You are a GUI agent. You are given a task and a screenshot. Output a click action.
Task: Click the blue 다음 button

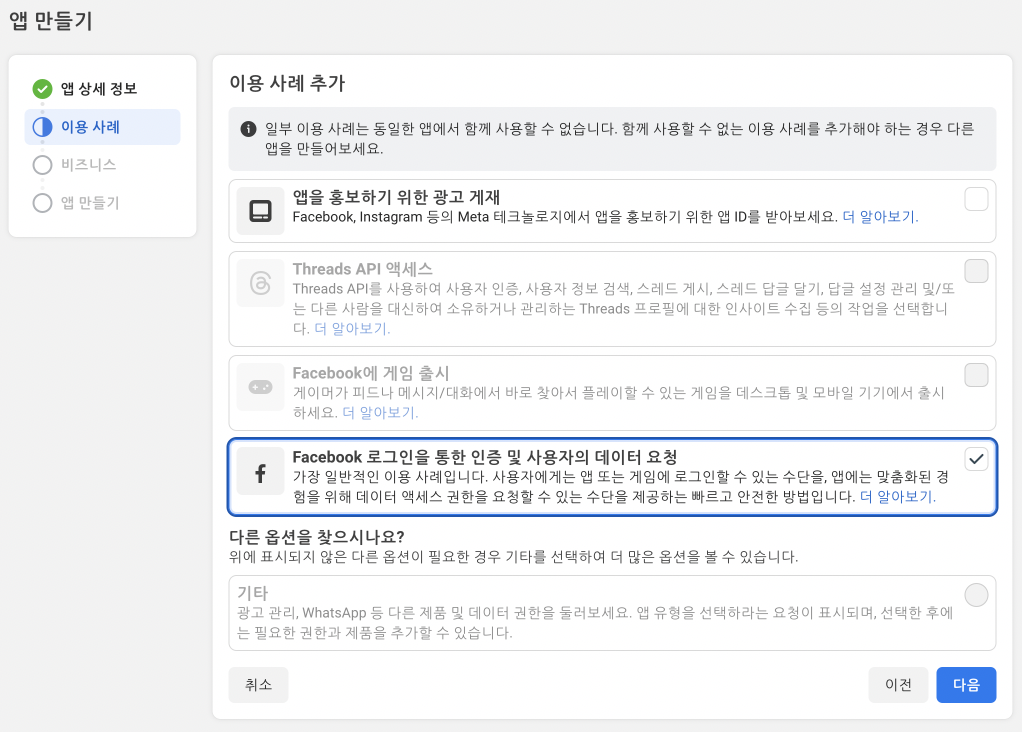966,684
